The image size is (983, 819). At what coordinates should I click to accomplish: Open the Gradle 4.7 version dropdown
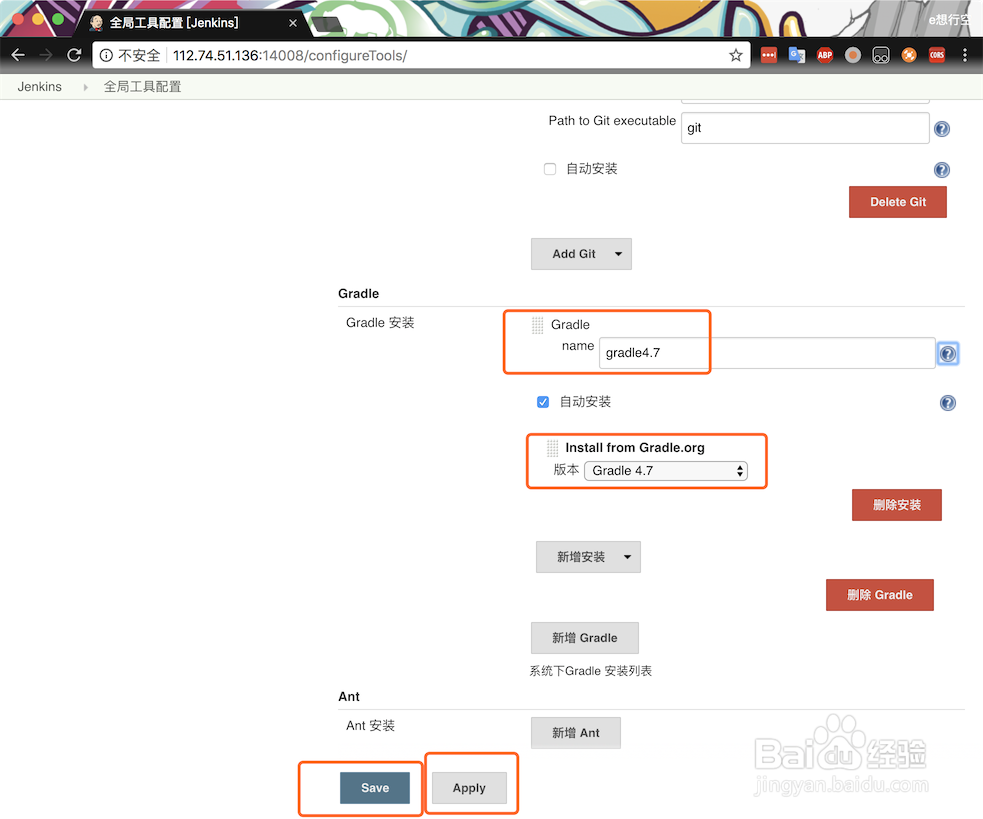click(666, 470)
